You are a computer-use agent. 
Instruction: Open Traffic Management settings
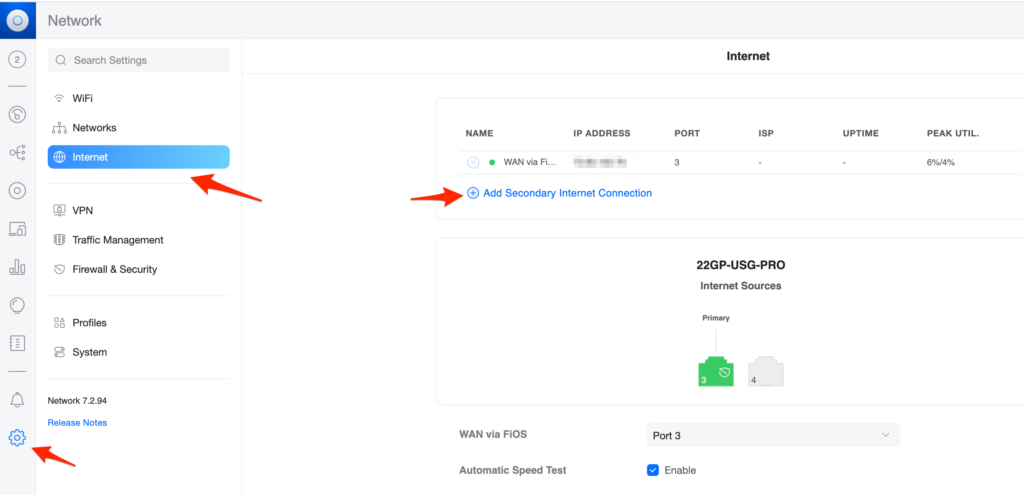pyautogui.click(x=117, y=240)
